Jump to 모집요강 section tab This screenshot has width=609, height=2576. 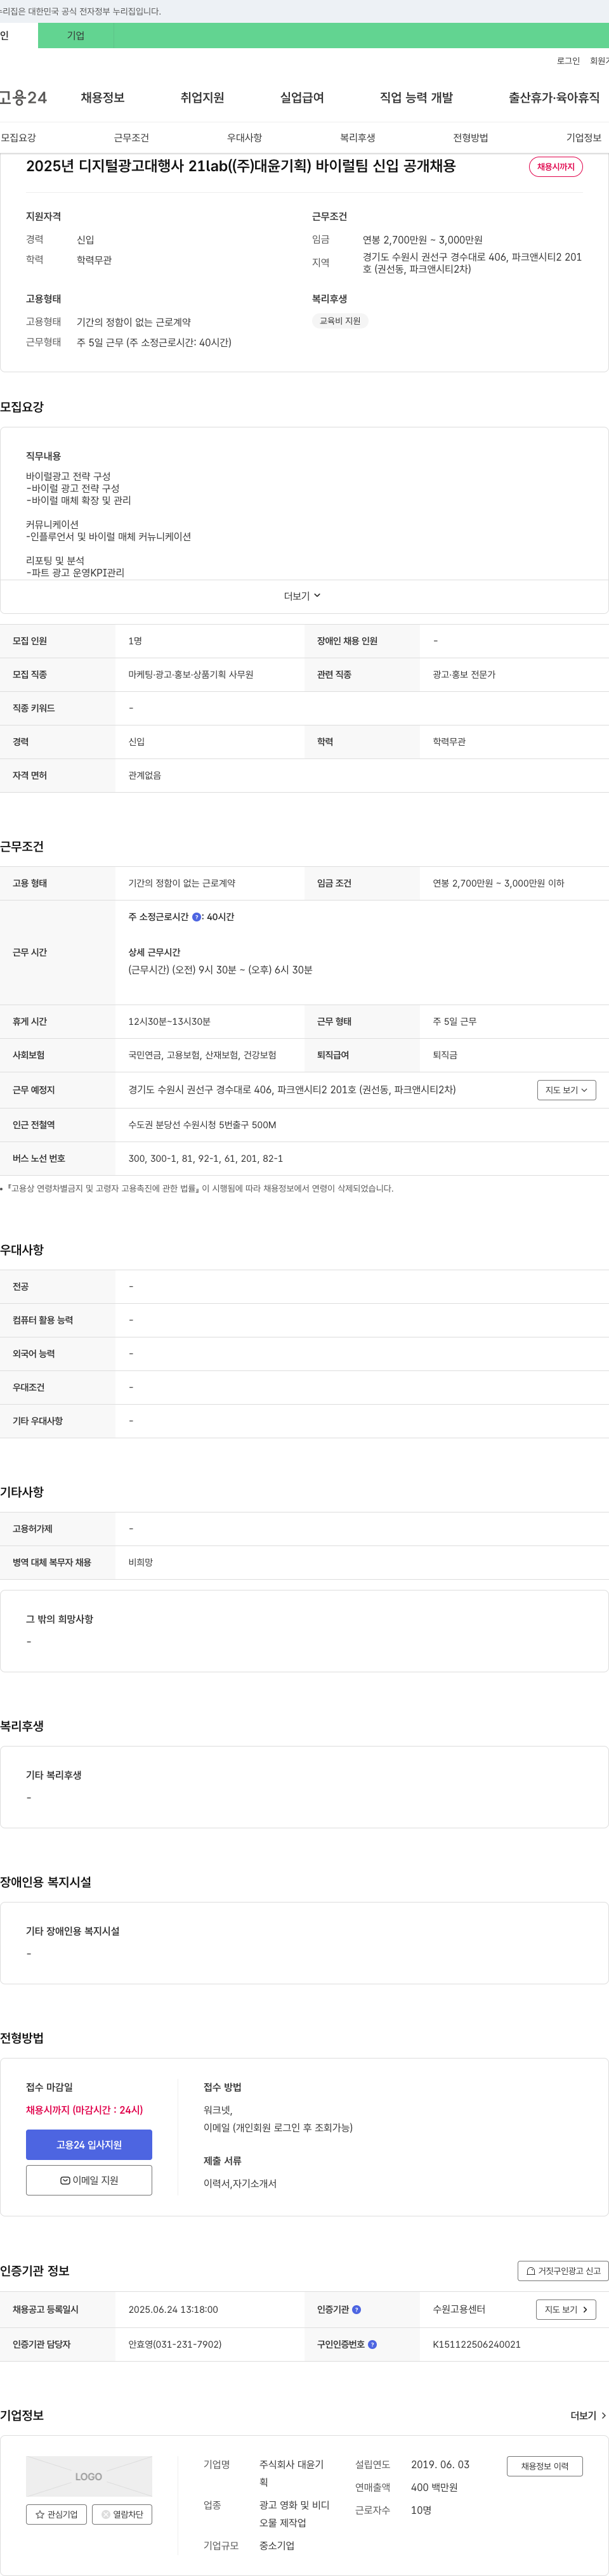click(x=18, y=138)
